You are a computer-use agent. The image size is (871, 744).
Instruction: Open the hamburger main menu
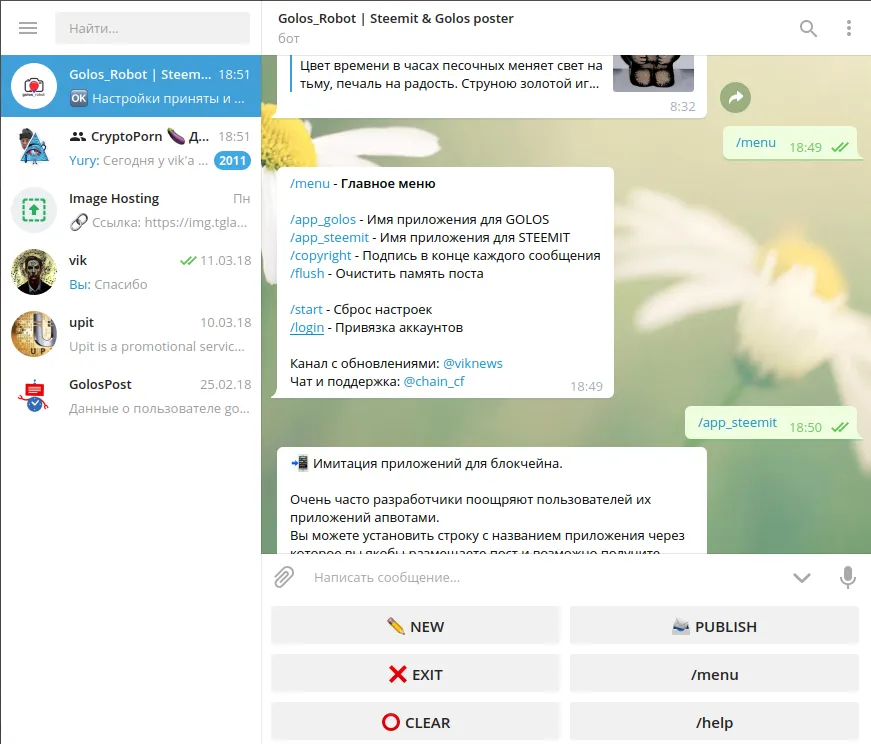click(28, 28)
